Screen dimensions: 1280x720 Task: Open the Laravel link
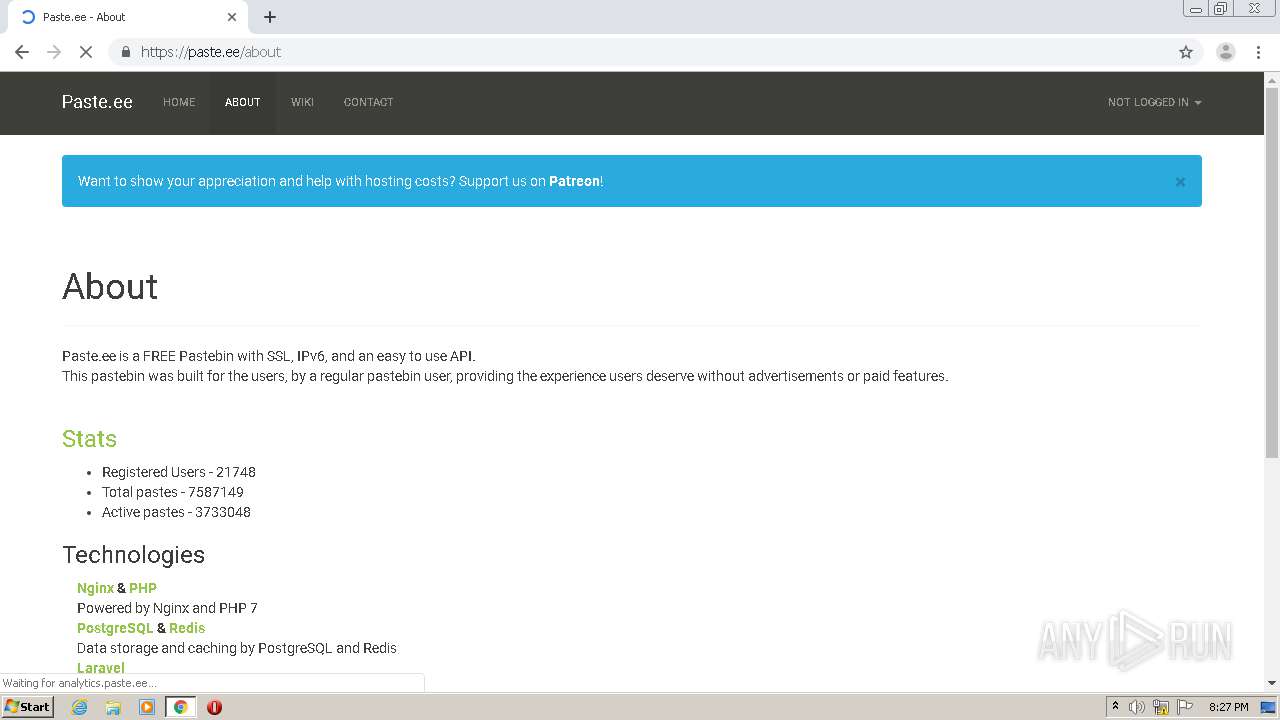coord(101,668)
